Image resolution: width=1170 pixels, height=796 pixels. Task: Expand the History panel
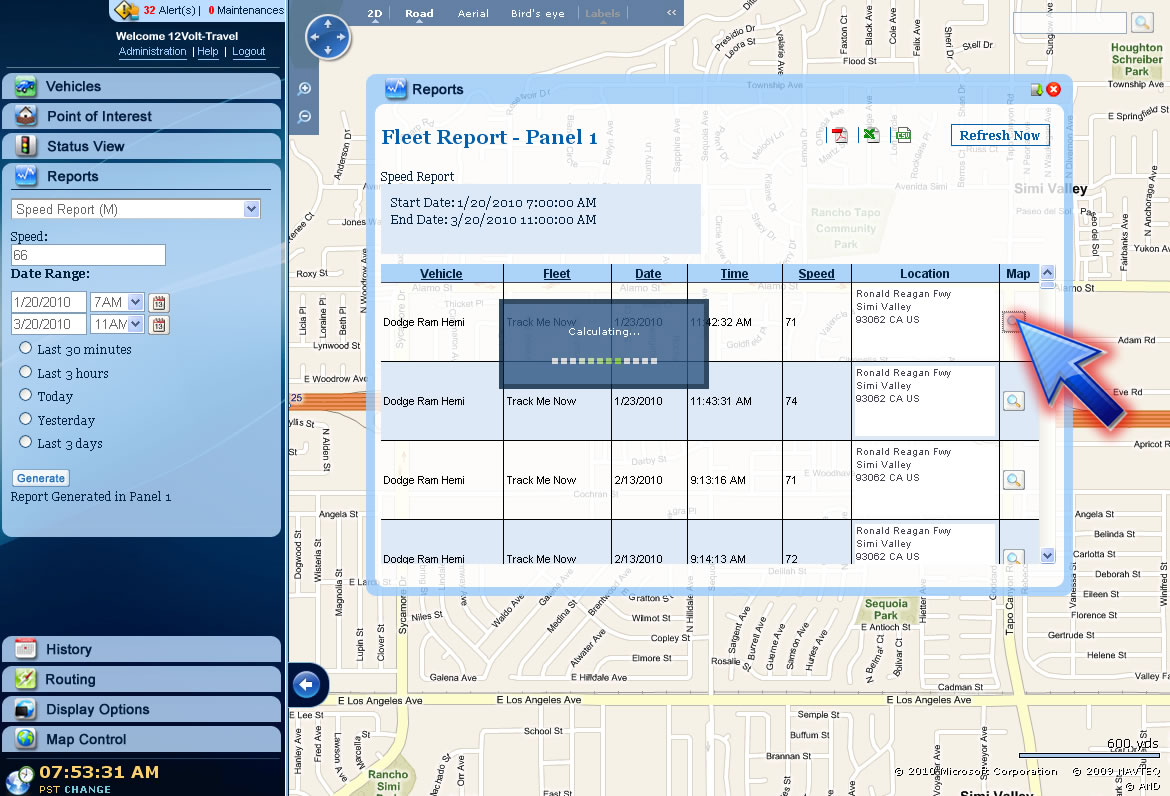[142, 649]
